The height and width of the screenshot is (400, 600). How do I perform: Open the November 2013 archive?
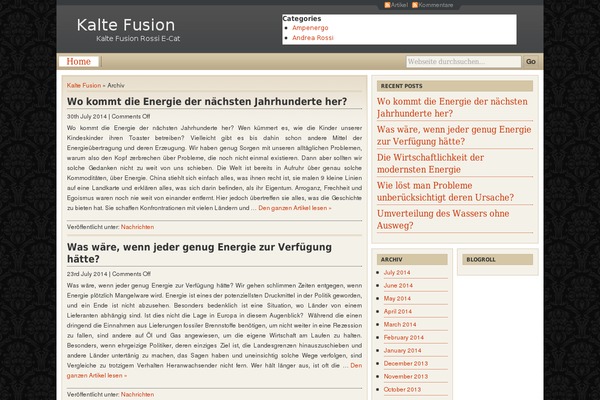point(406,377)
